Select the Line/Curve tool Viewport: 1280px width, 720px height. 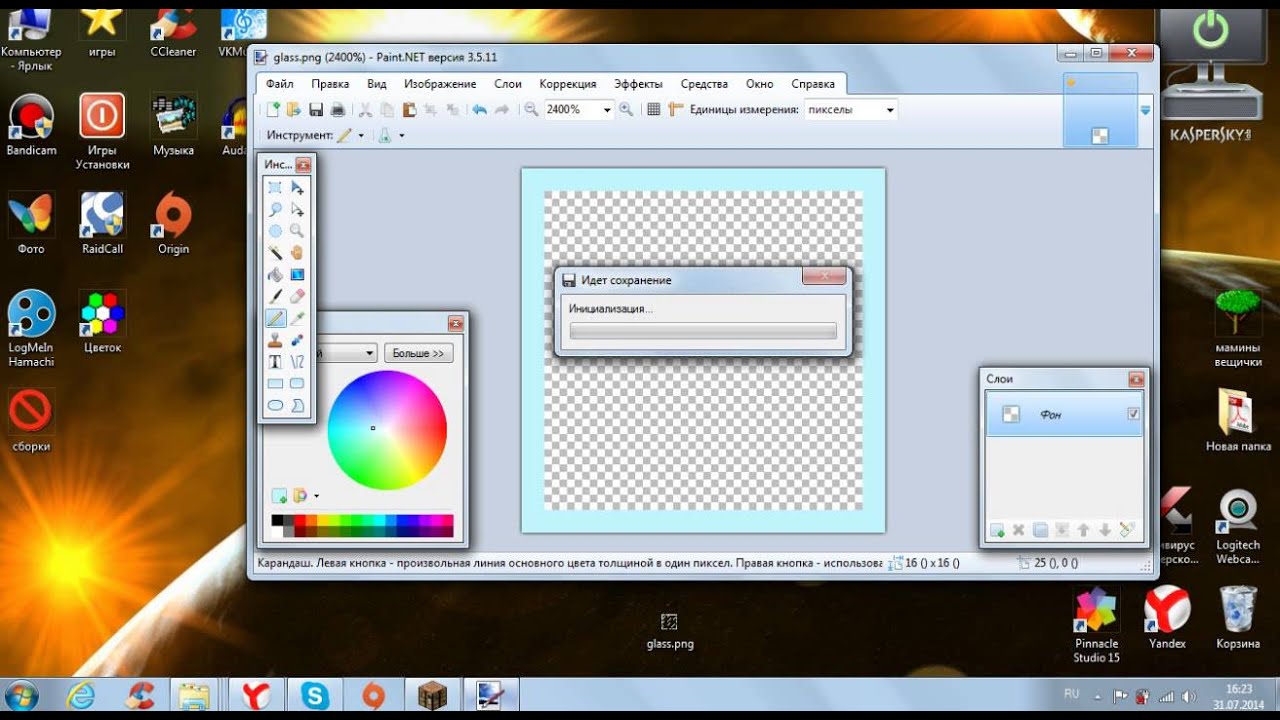(x=297, y=362)
